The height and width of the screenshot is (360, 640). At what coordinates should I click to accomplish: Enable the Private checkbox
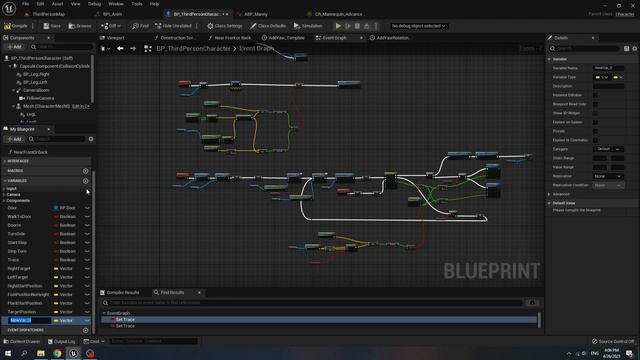595,131
